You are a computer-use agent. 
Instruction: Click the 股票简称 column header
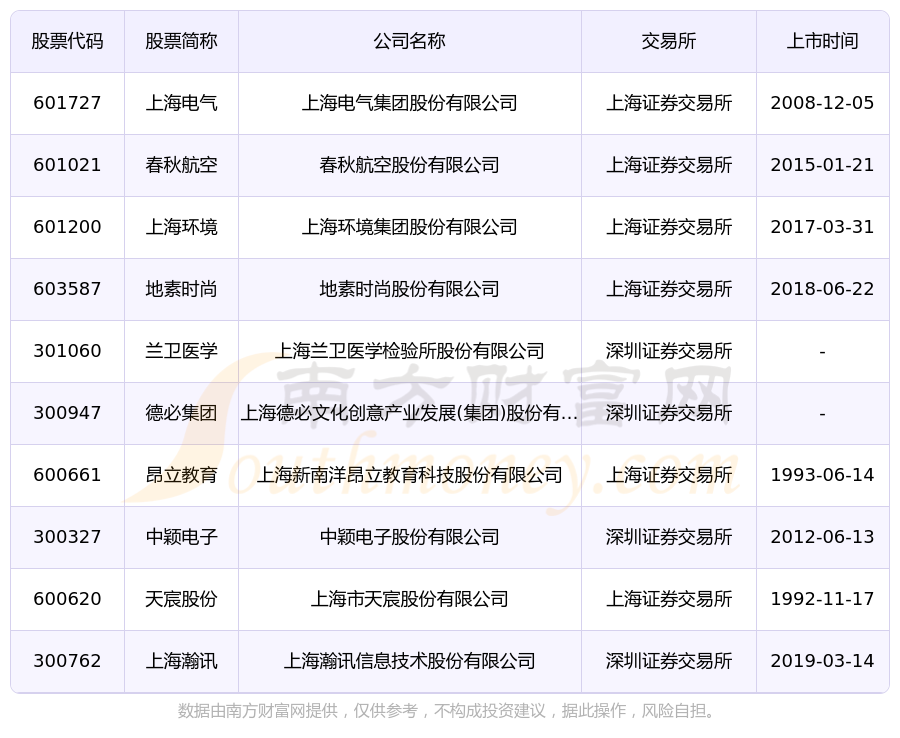coord(181,41)
